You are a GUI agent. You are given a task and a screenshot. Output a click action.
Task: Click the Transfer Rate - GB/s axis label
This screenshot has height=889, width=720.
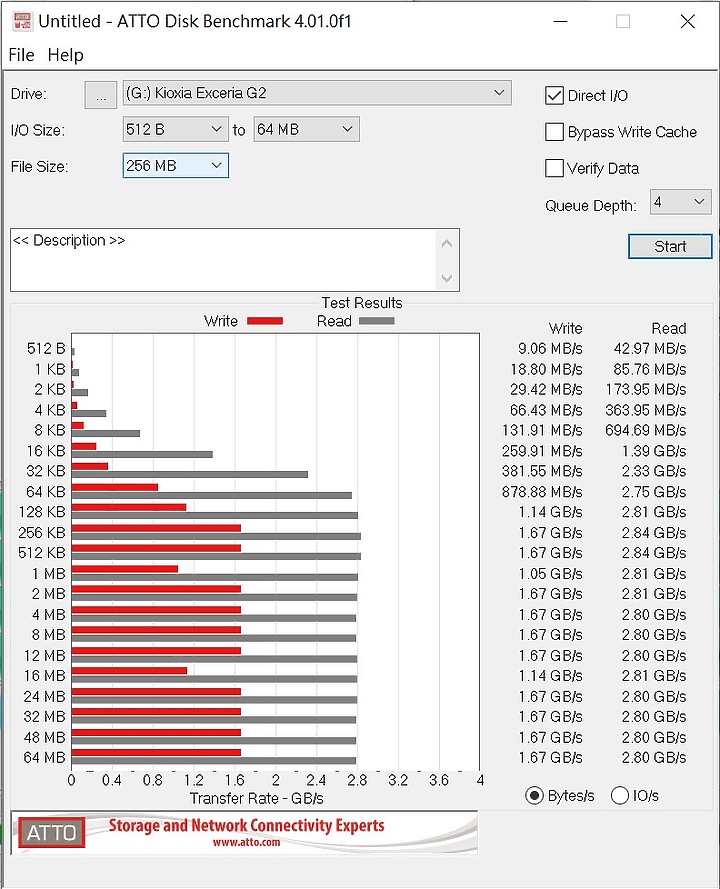tap(256, 798)
